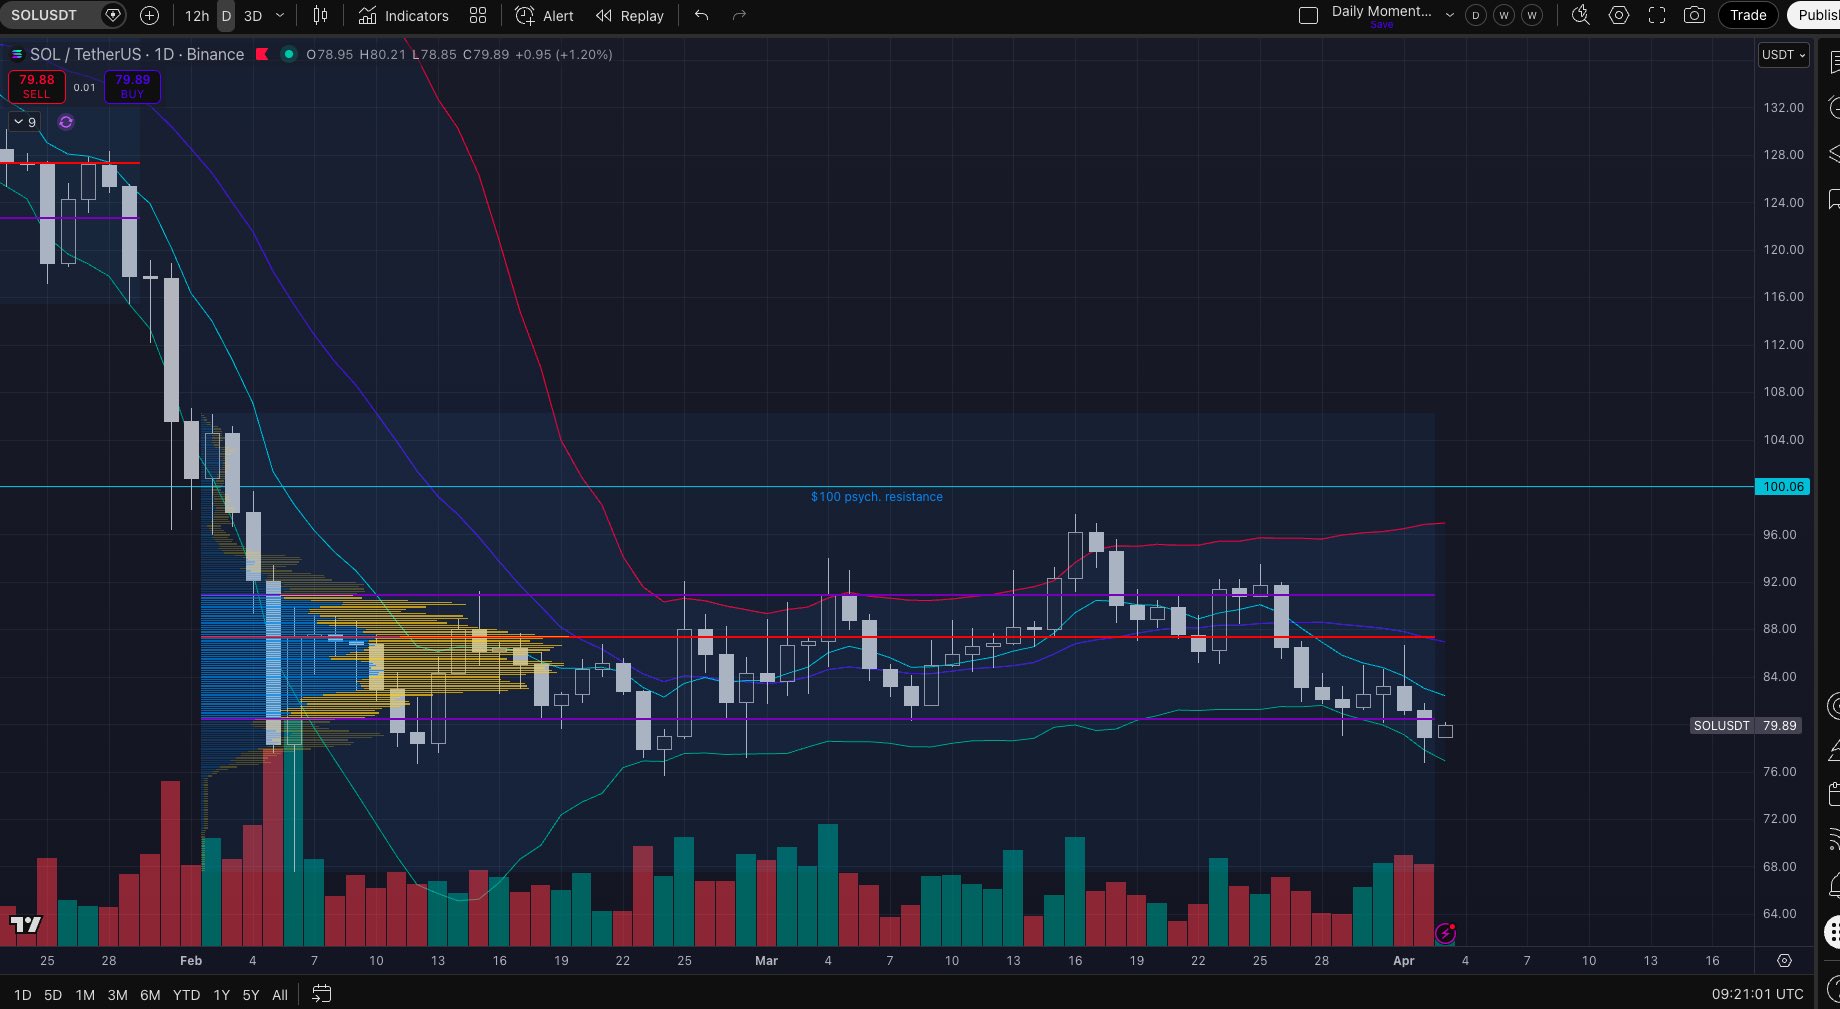Click the pink lightning event marker

(x=1445, y=933)
